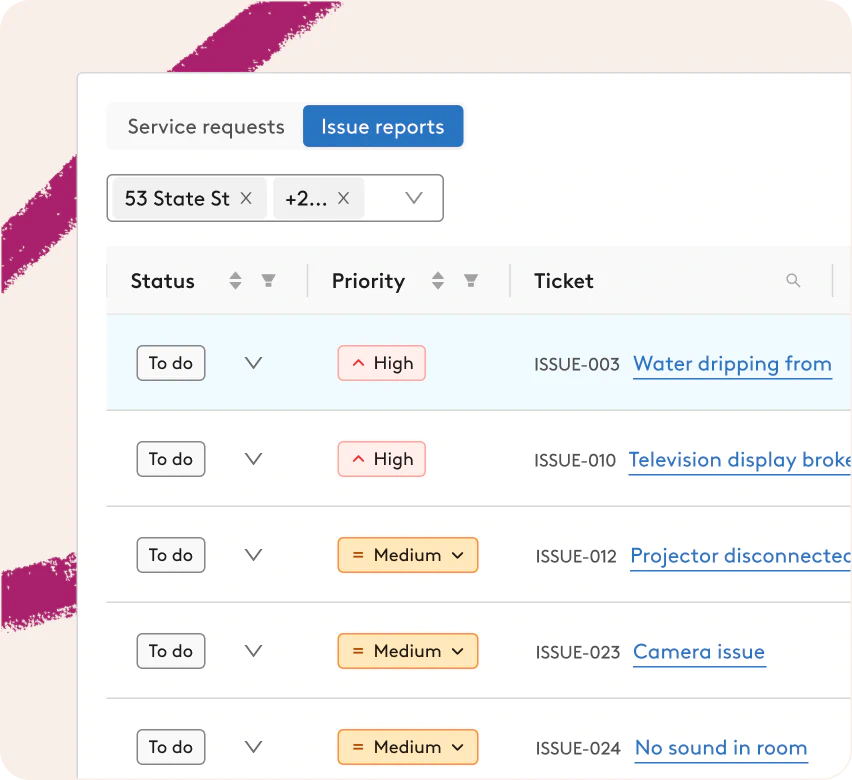Screen dimensions: 852x780
Task: Expand status chevron in ISSUE-023 row
Action: click(x=253, y=651)
